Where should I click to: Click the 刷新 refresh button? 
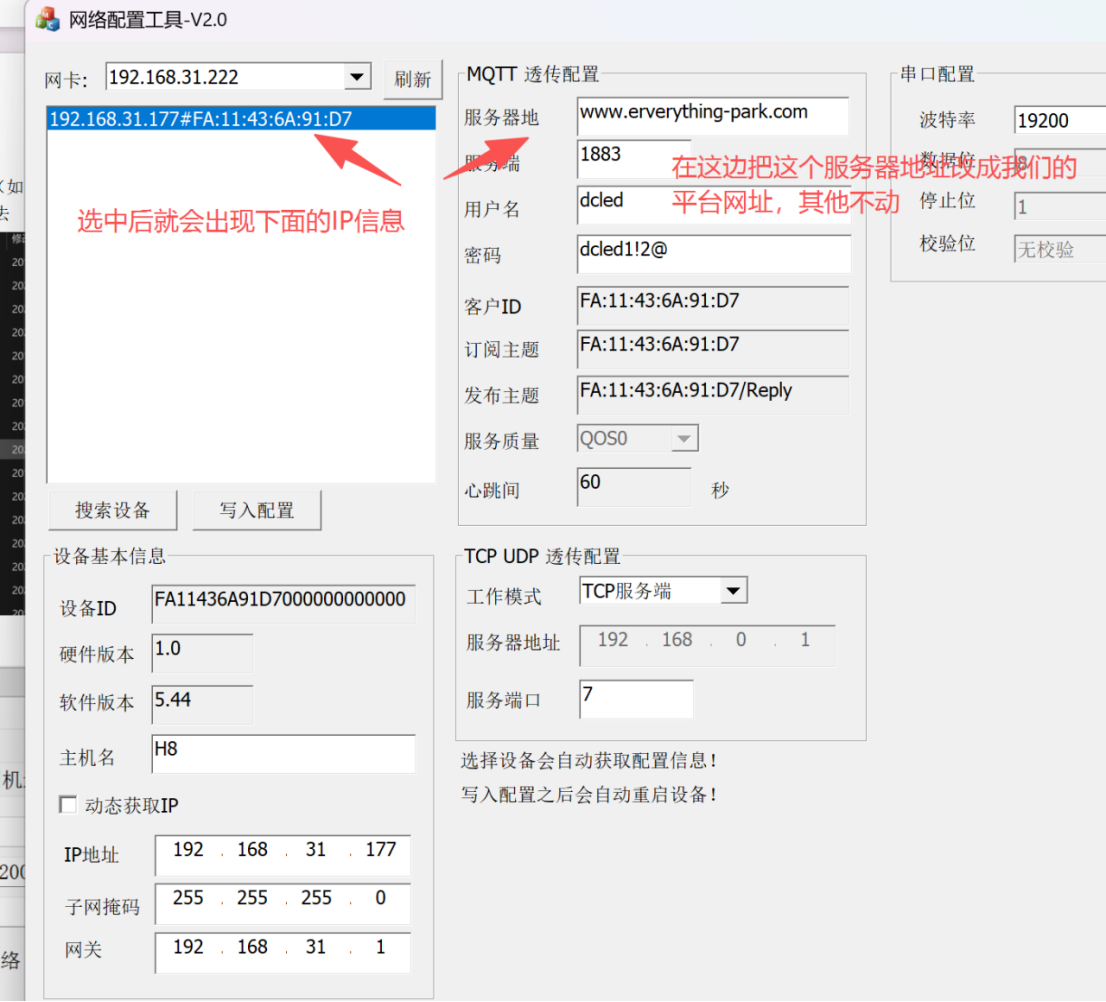coord(413,79)
